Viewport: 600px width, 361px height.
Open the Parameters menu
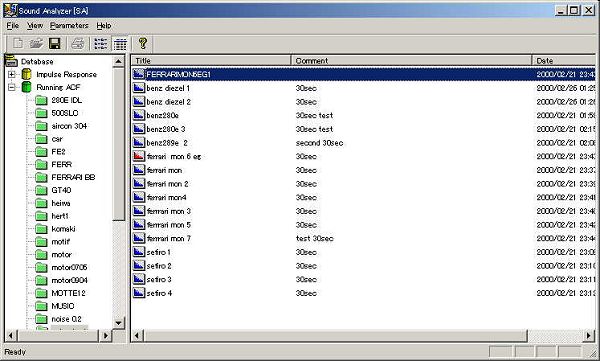[69, 26]
